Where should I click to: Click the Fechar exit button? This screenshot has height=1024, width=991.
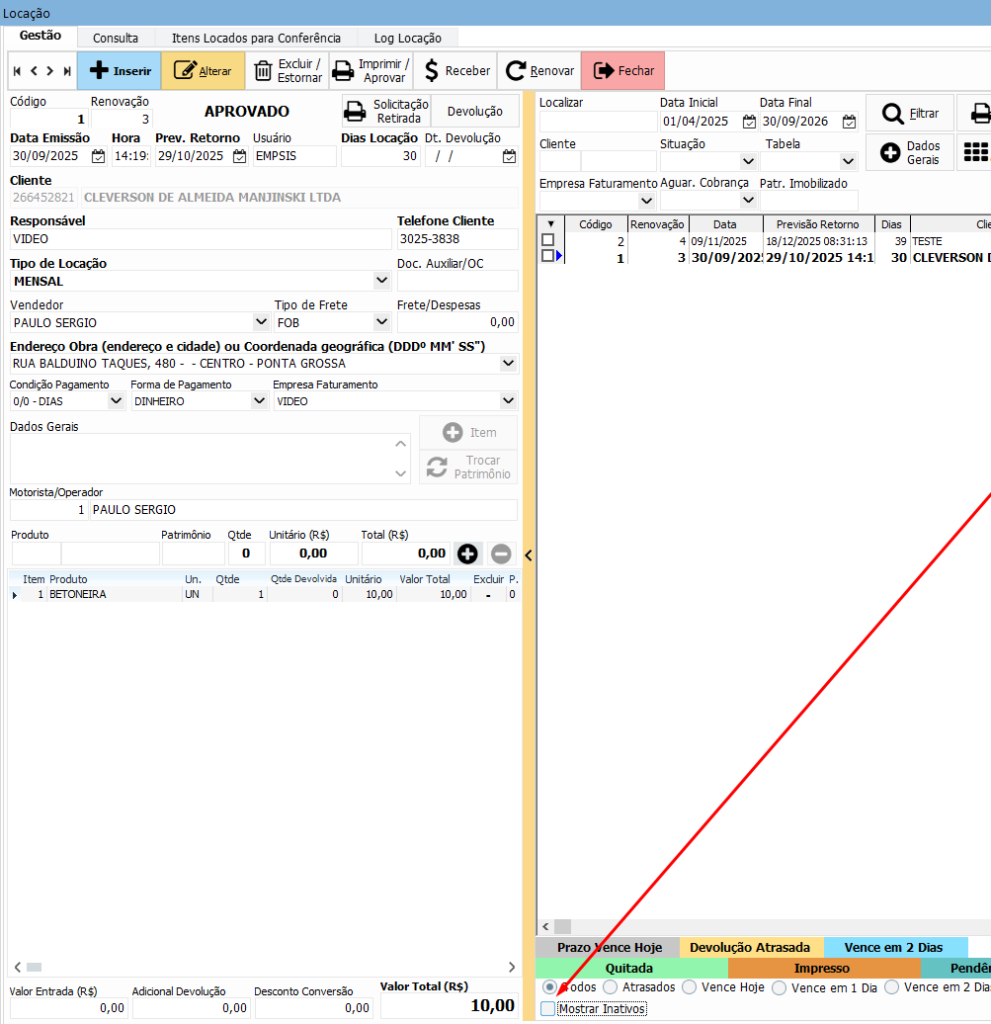pos(623,71)
